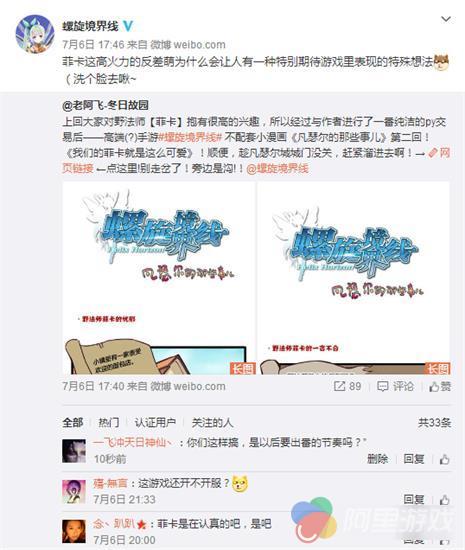Screen dimensions: 465x550
Task: Open the #螺旋境界线# hashtag link
Action: (x=190, y=137)
